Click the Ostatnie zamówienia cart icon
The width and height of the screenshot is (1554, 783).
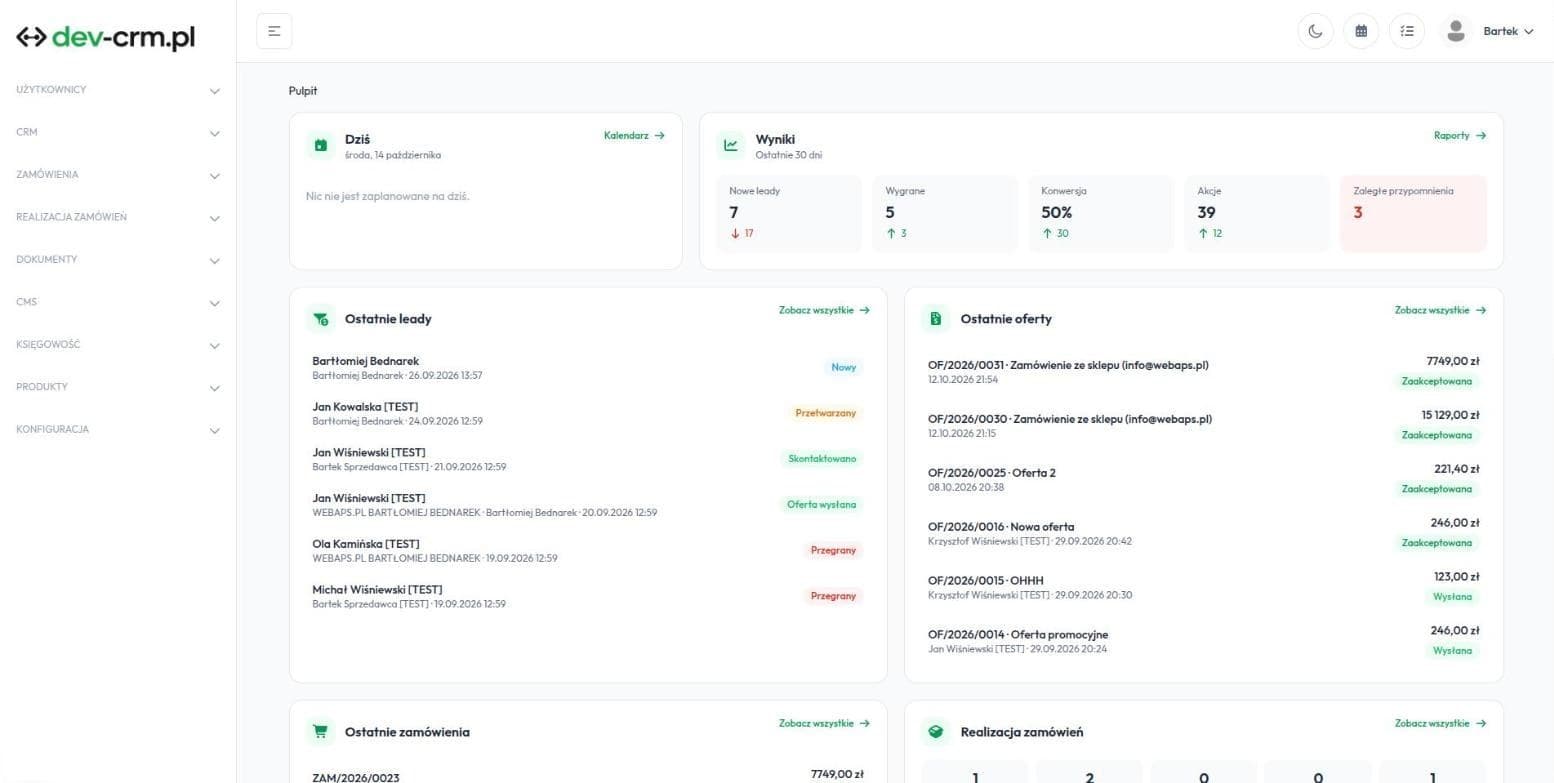[321, 732]
